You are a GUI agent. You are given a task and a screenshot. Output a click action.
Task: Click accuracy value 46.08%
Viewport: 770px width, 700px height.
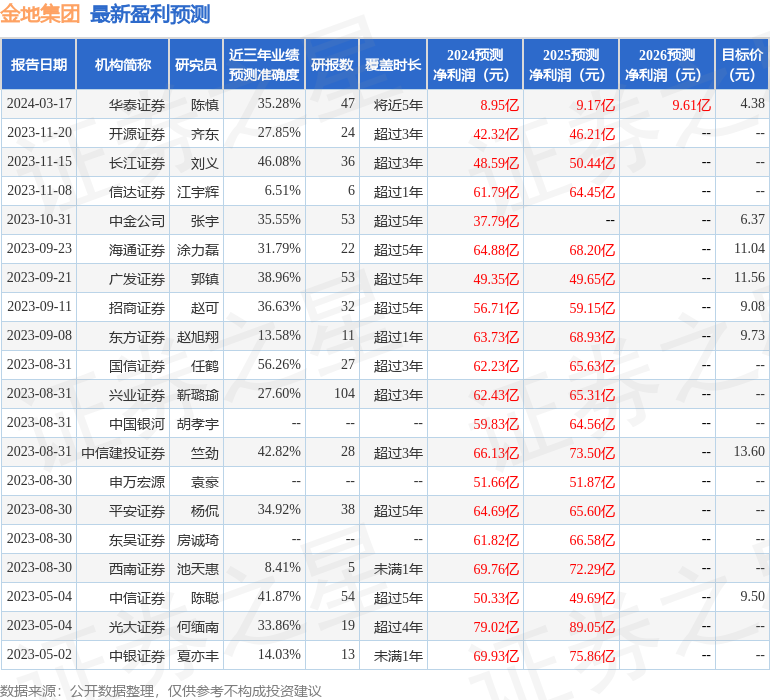coord(279,162)
